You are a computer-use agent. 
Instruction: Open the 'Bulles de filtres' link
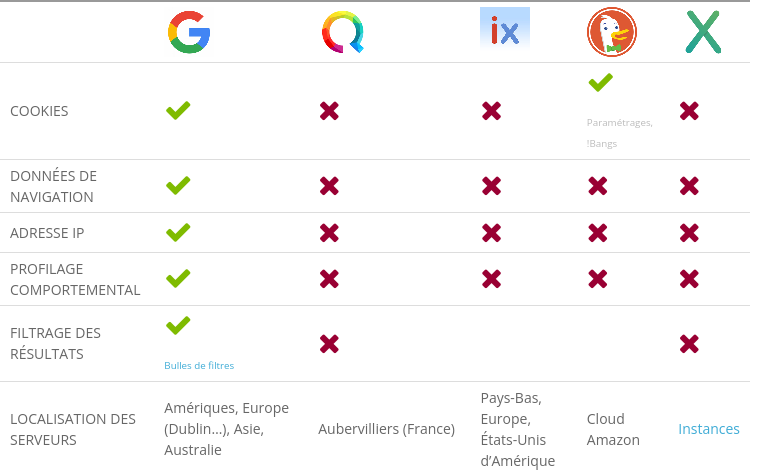[x=199, y=366]
